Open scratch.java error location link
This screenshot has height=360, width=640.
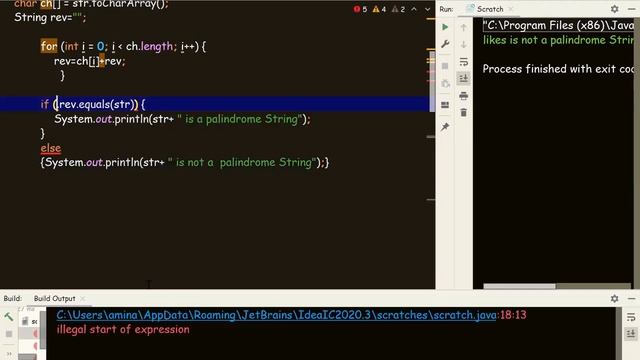[x=276, y=315]
